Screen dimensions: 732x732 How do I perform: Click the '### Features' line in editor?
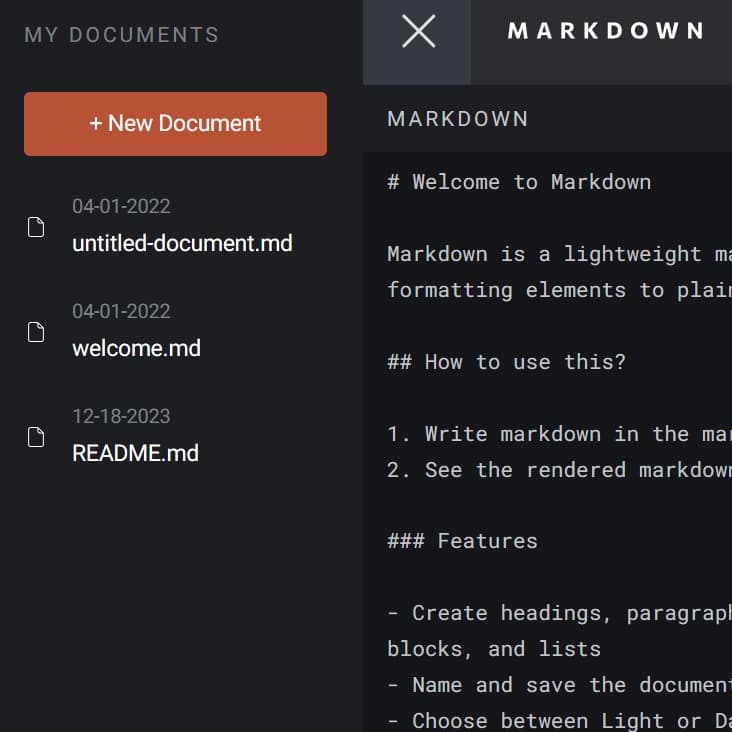(x=463, y=541)
